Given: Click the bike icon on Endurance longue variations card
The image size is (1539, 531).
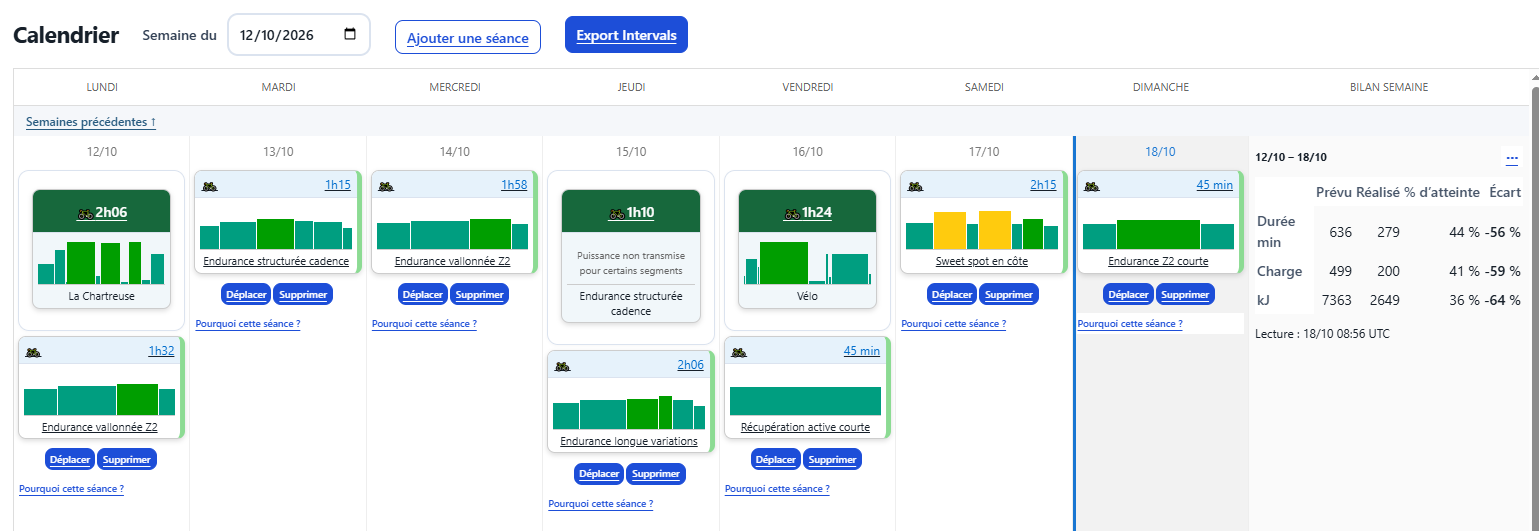Looking at the screenshot, I should (563, 366).
